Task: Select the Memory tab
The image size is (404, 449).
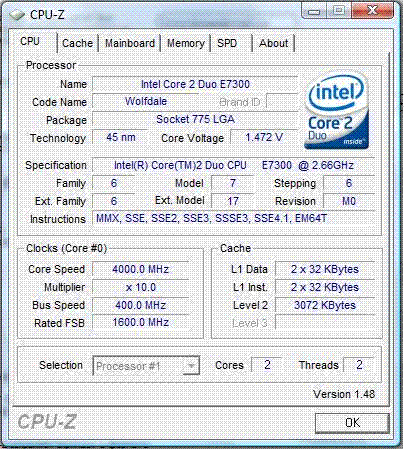Action: pos(186,43)
